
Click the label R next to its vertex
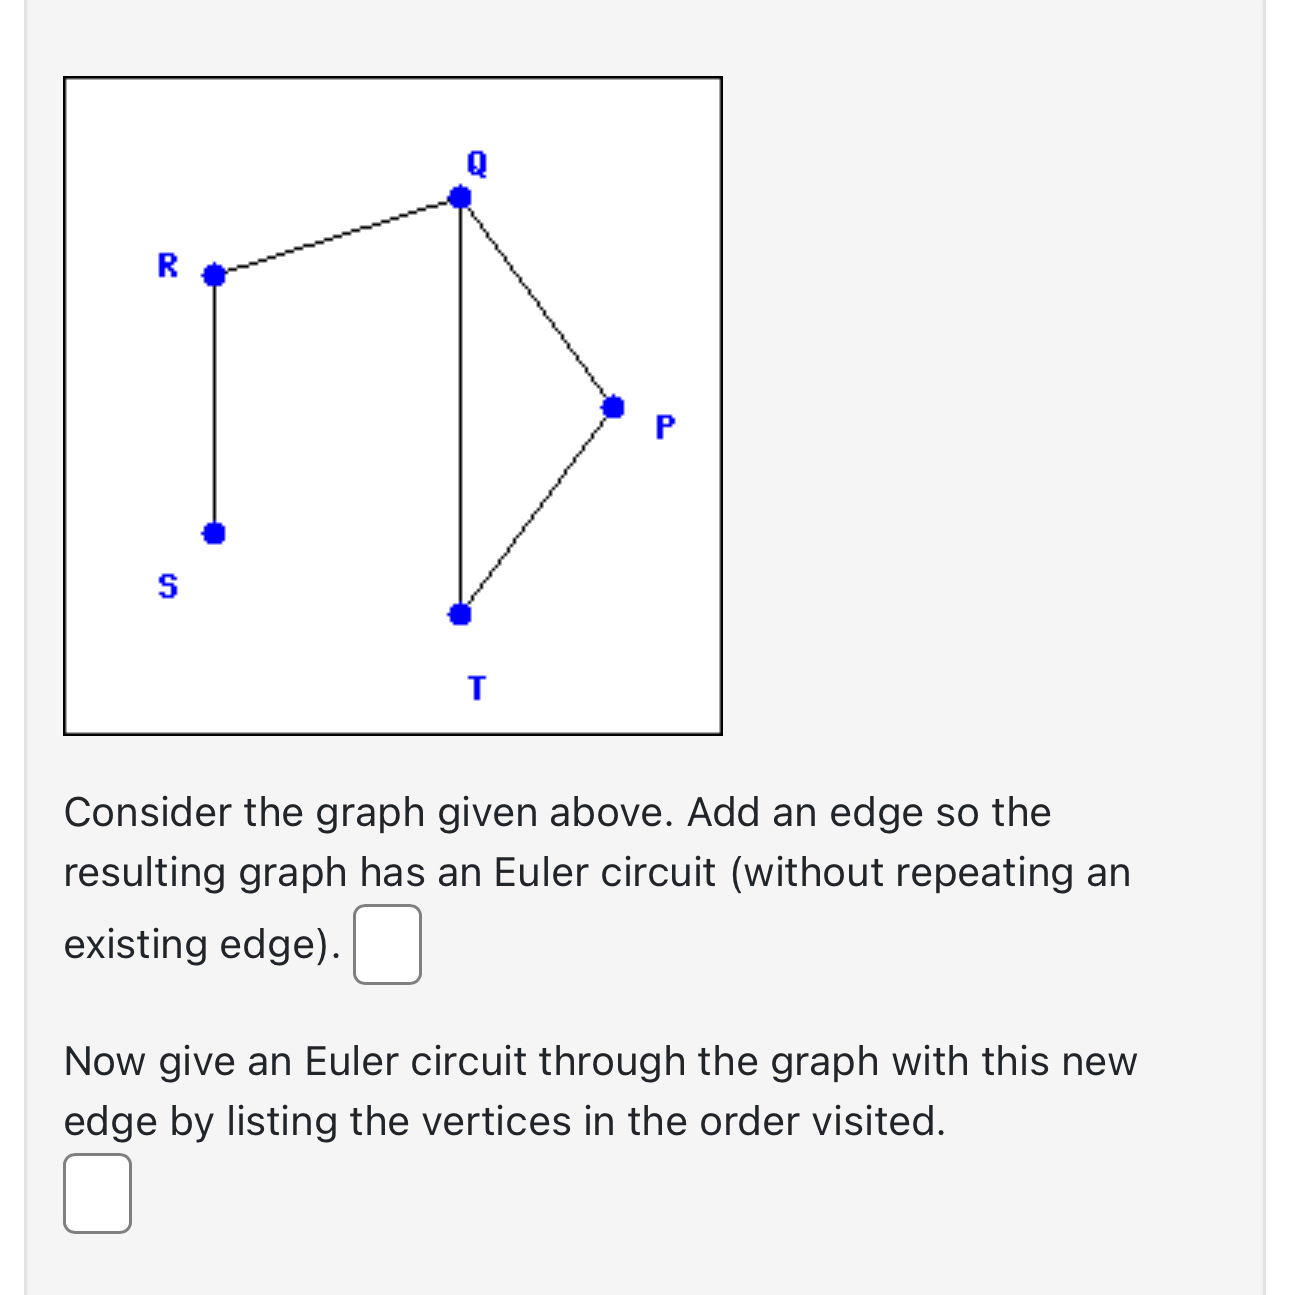(168, 266)
